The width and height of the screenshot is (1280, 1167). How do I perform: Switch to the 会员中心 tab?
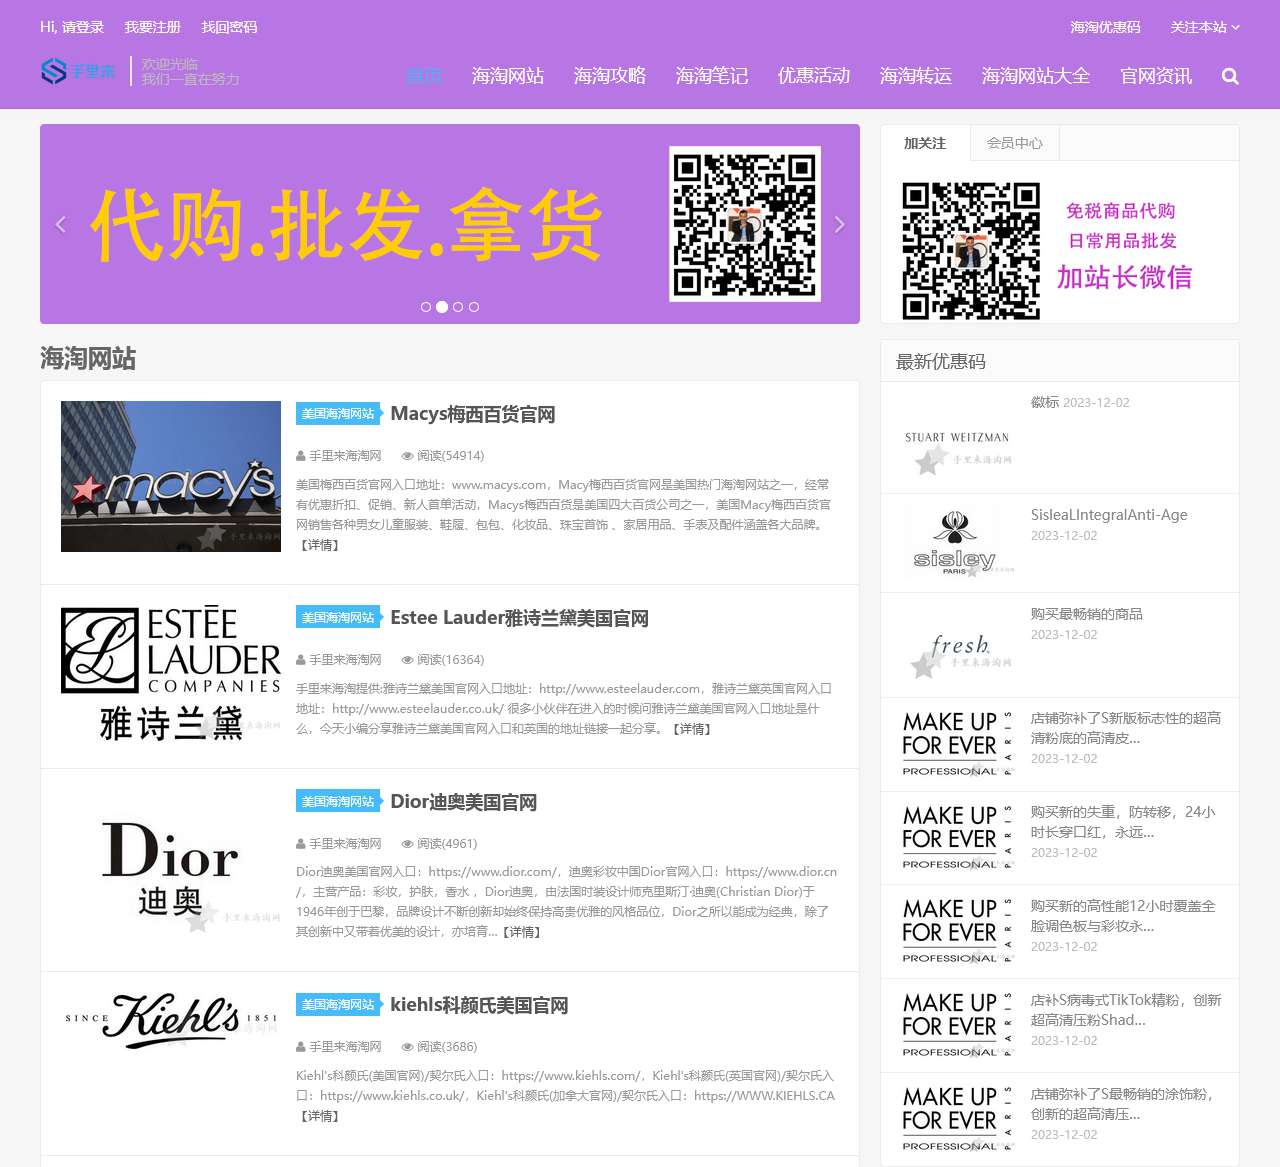tap(1015, 143)
